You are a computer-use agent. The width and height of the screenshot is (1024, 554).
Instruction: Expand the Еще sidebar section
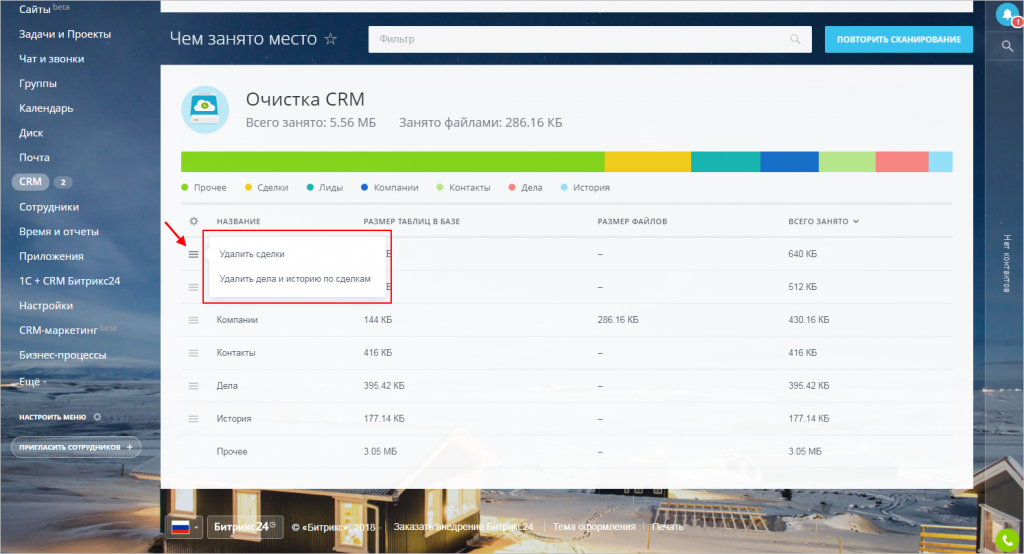point(32,382)
